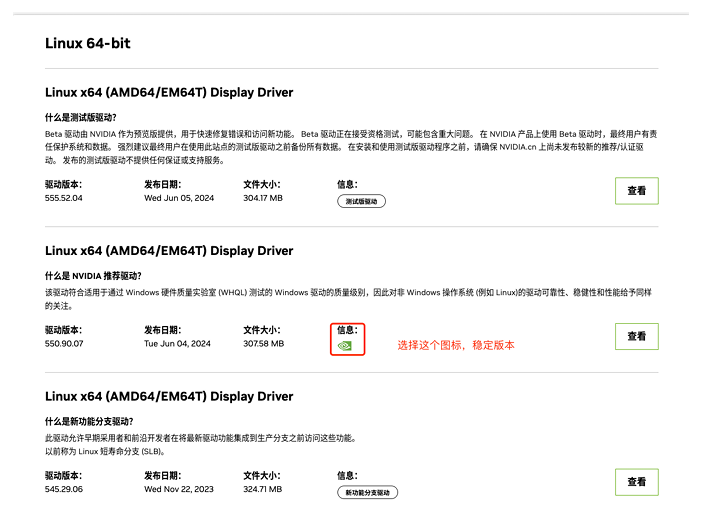Open 查看 for driver version 555.52.04
This screenshot has width=708, height=513.
(637, 191)
